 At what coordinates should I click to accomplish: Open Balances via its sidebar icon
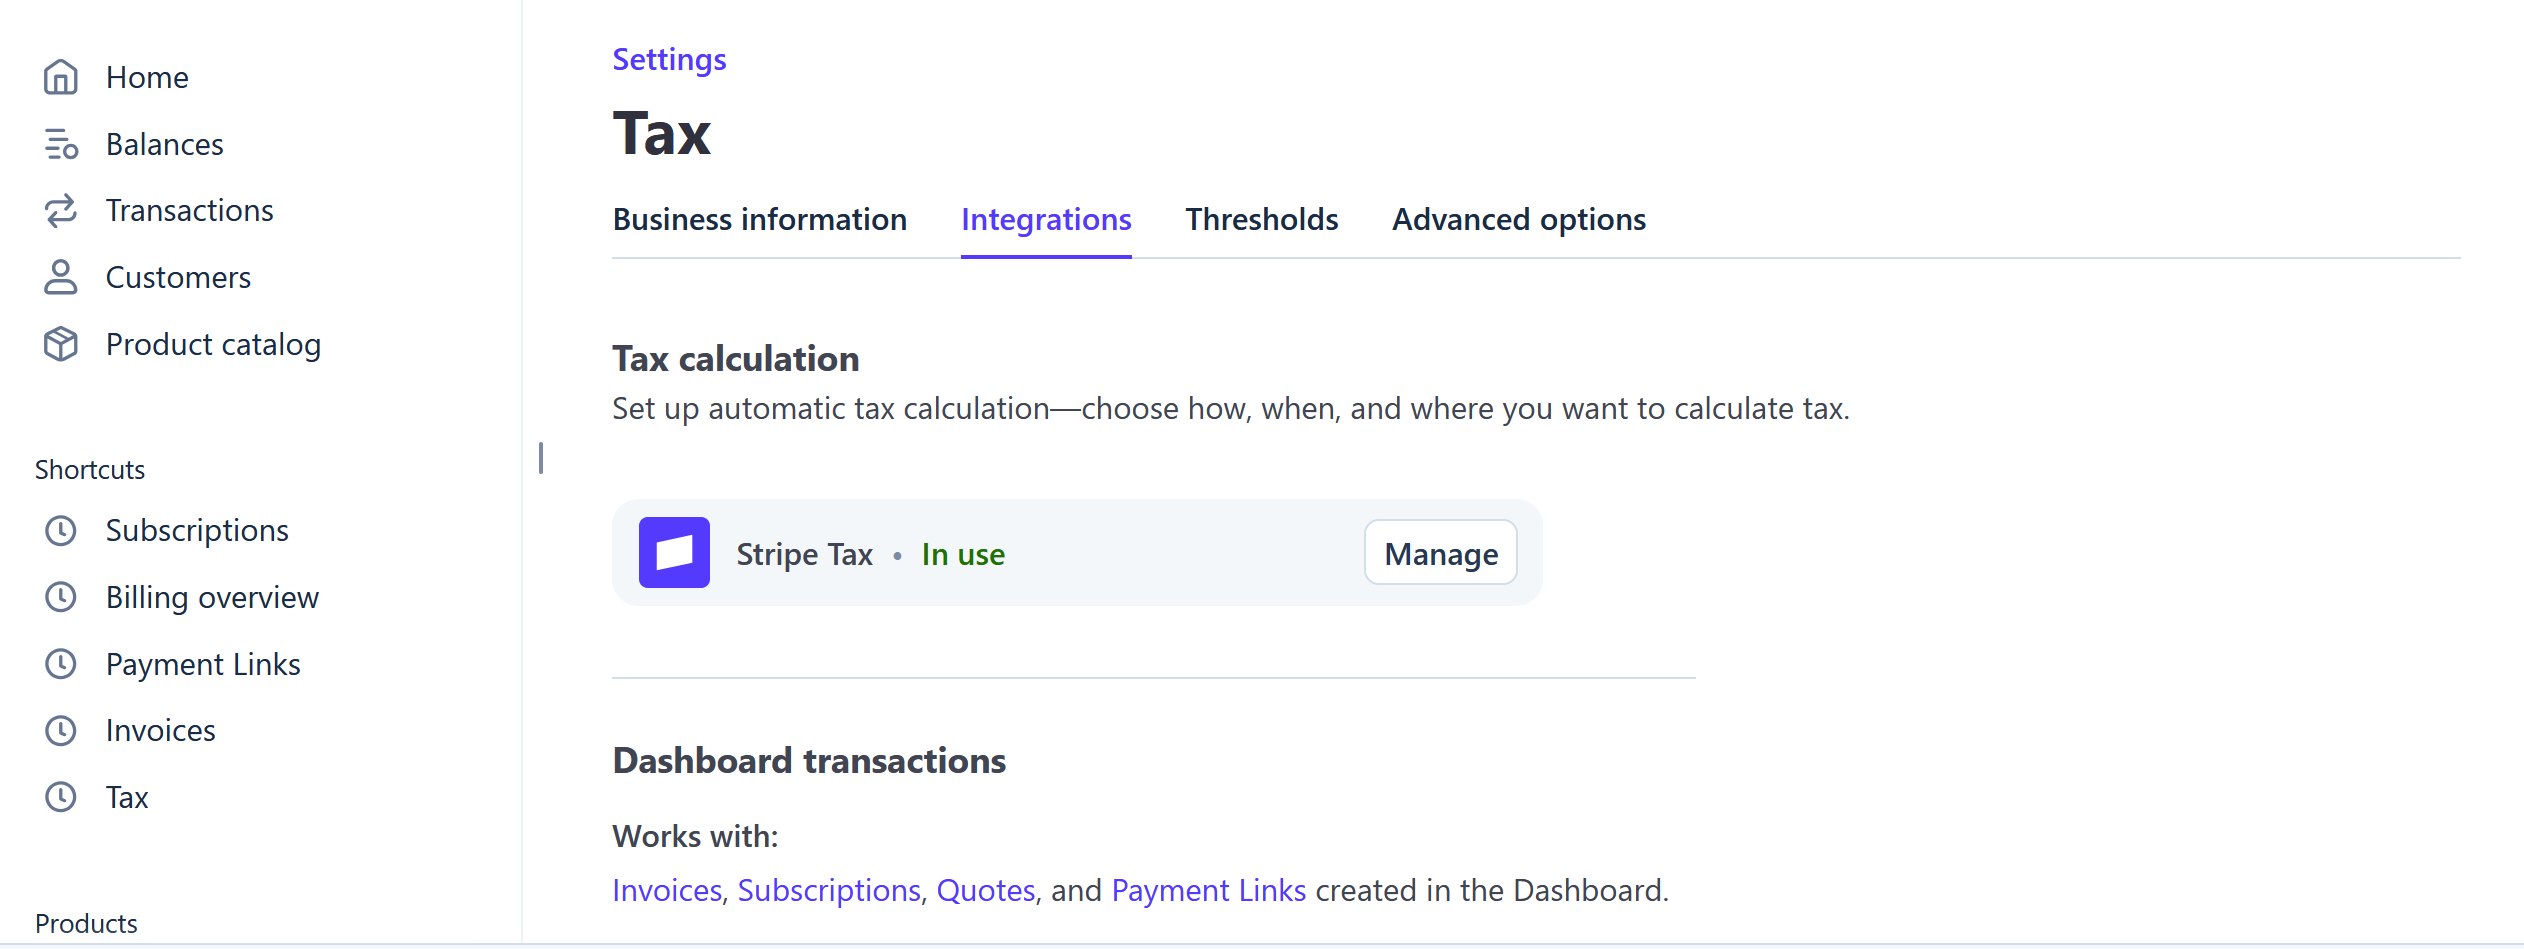61,143
